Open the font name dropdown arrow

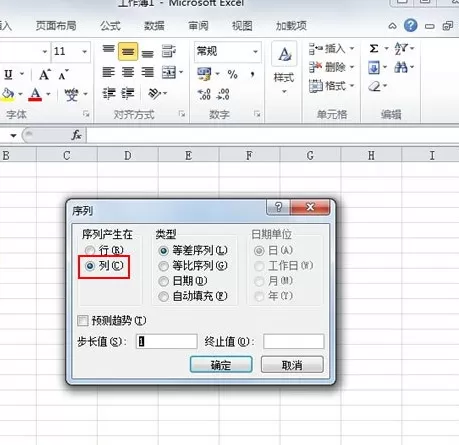pyautogui.click(x=45, y=52)
